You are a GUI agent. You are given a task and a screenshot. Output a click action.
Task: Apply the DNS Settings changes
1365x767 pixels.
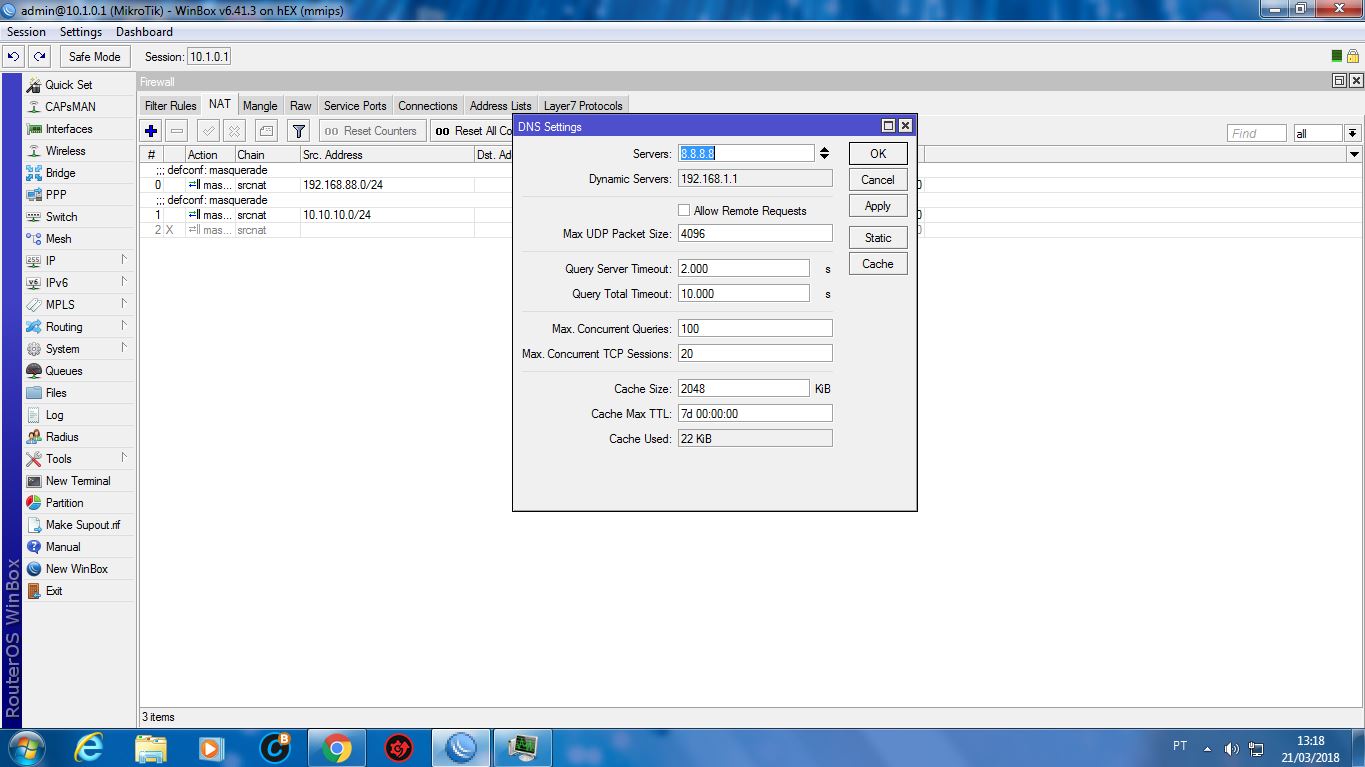pos(878,206)
